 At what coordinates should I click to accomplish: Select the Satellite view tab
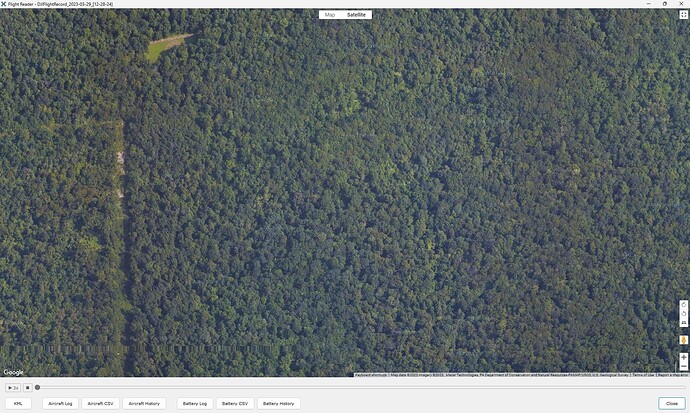[x=357, y=15]
